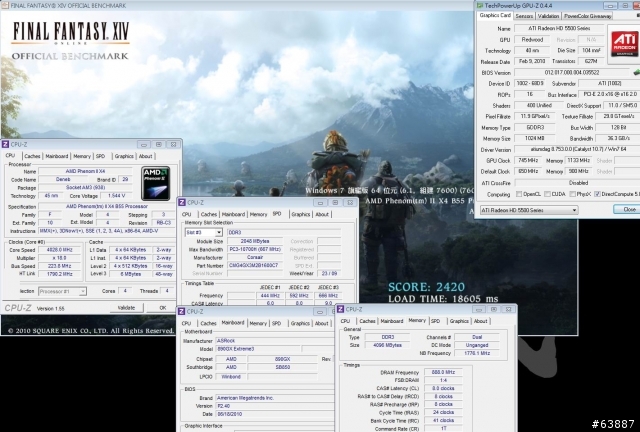Image resolution: width=640 pixels, height=432 pixels.
Task: Open the PowerColor Giveaway tab in GPU-Z
Action: coord(587,16)
